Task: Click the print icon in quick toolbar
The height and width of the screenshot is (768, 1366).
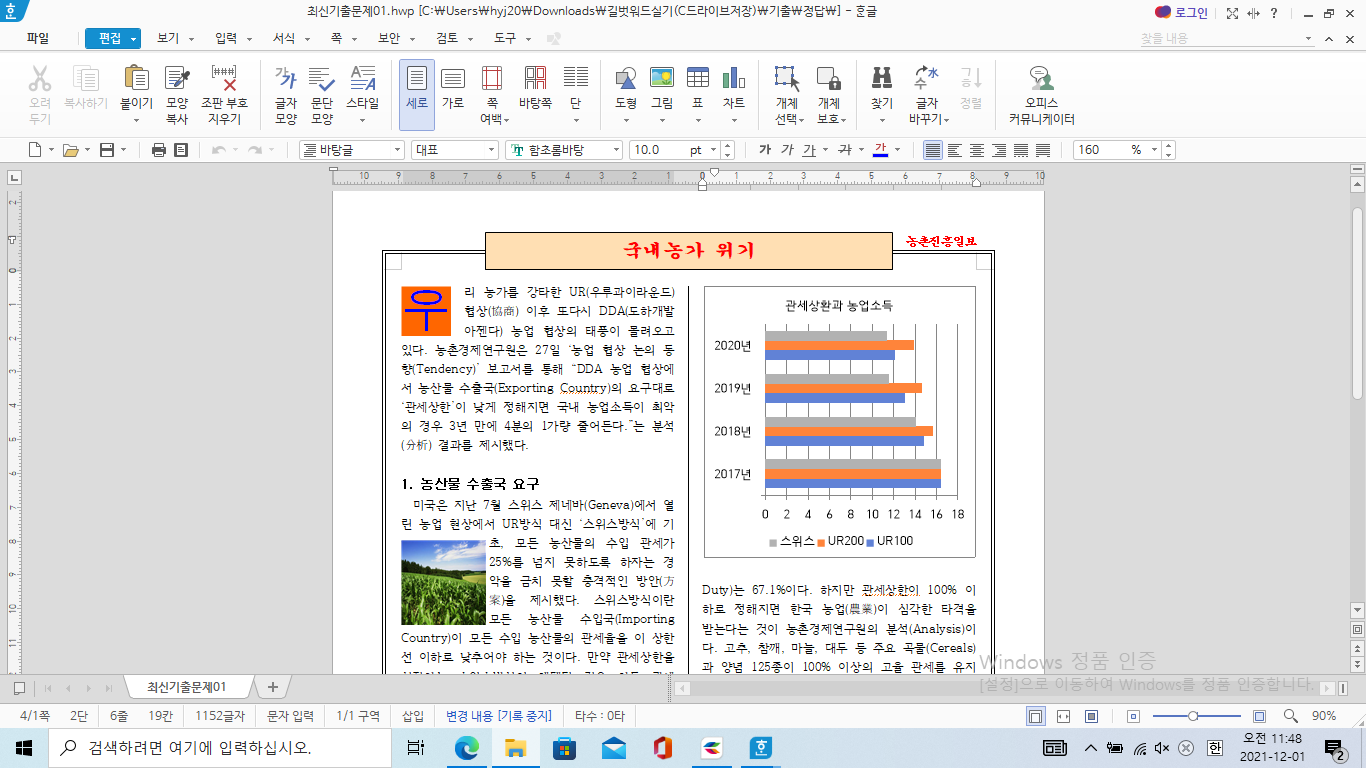Action: point(159,150)
